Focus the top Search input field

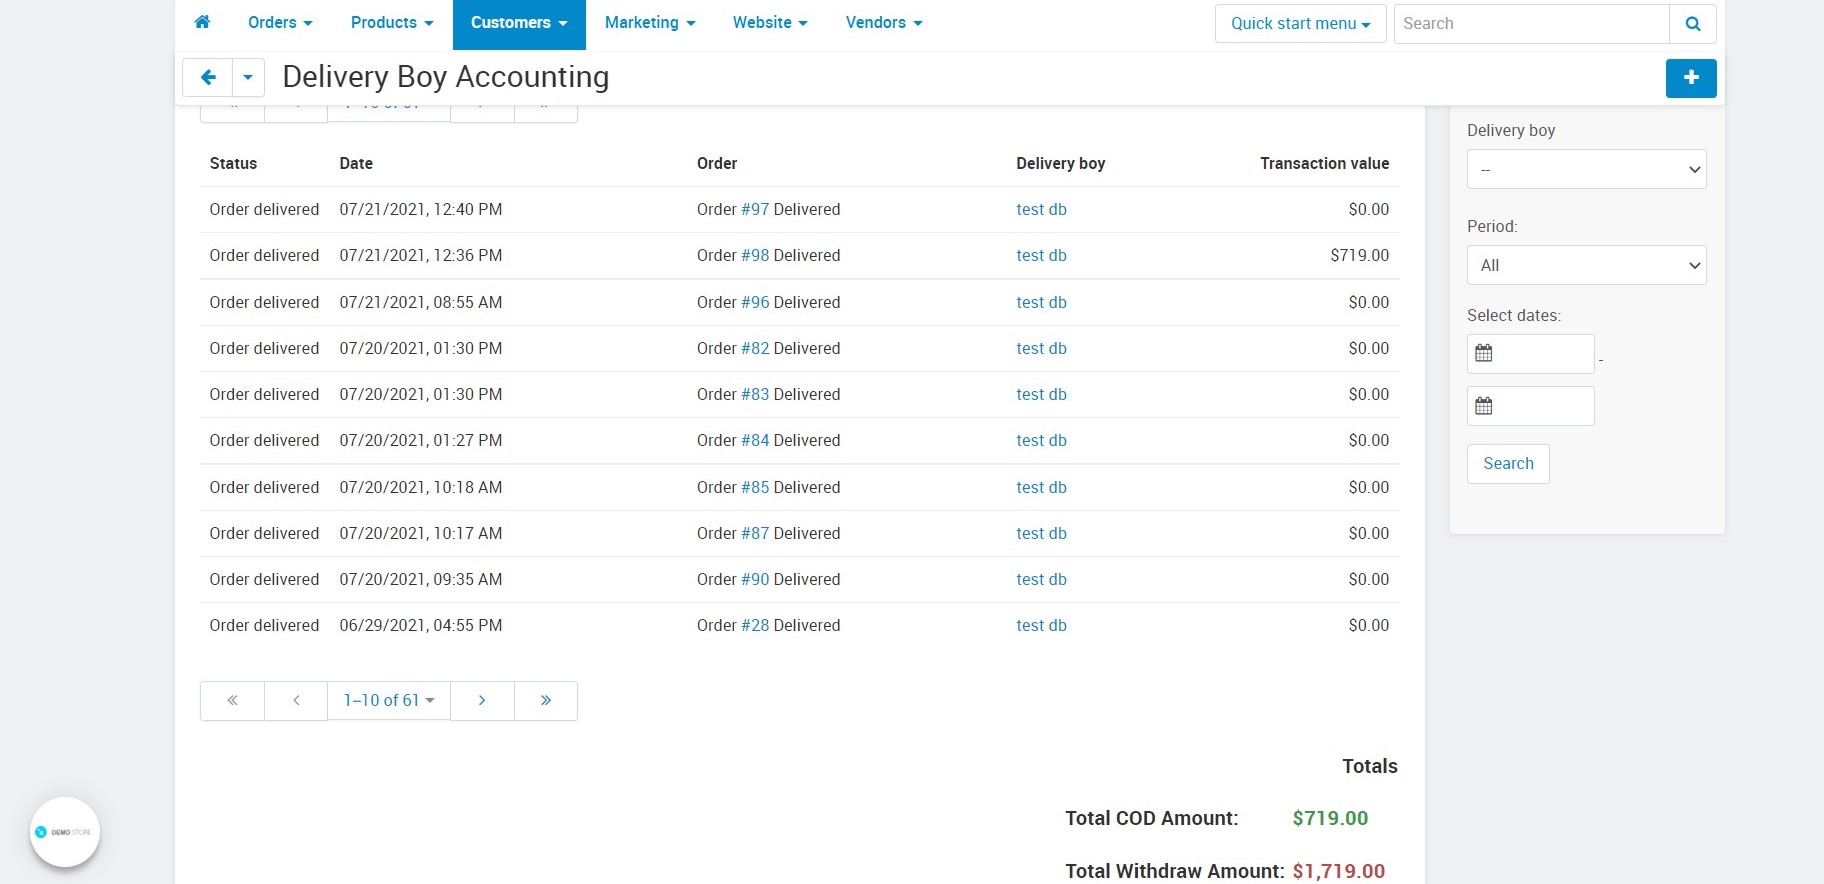tap(1532, 24)
